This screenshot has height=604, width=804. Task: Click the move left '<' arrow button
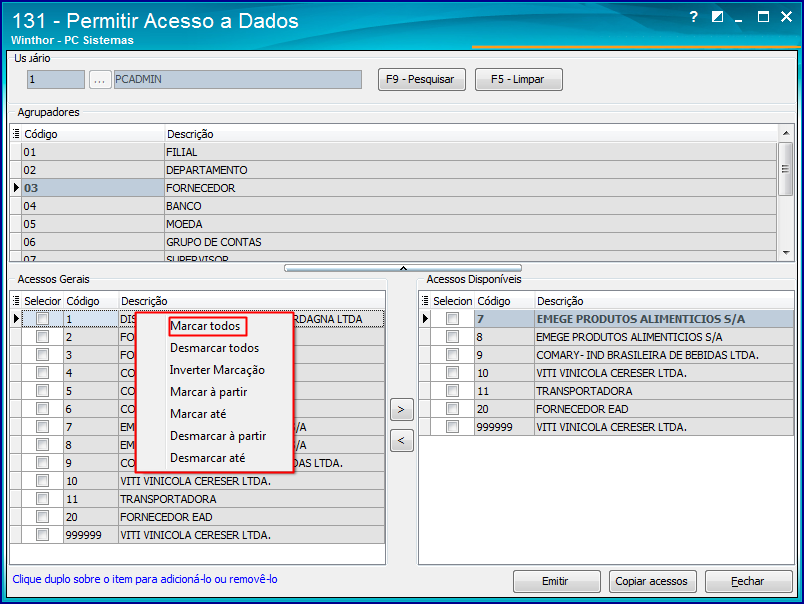tap(401, 440)
